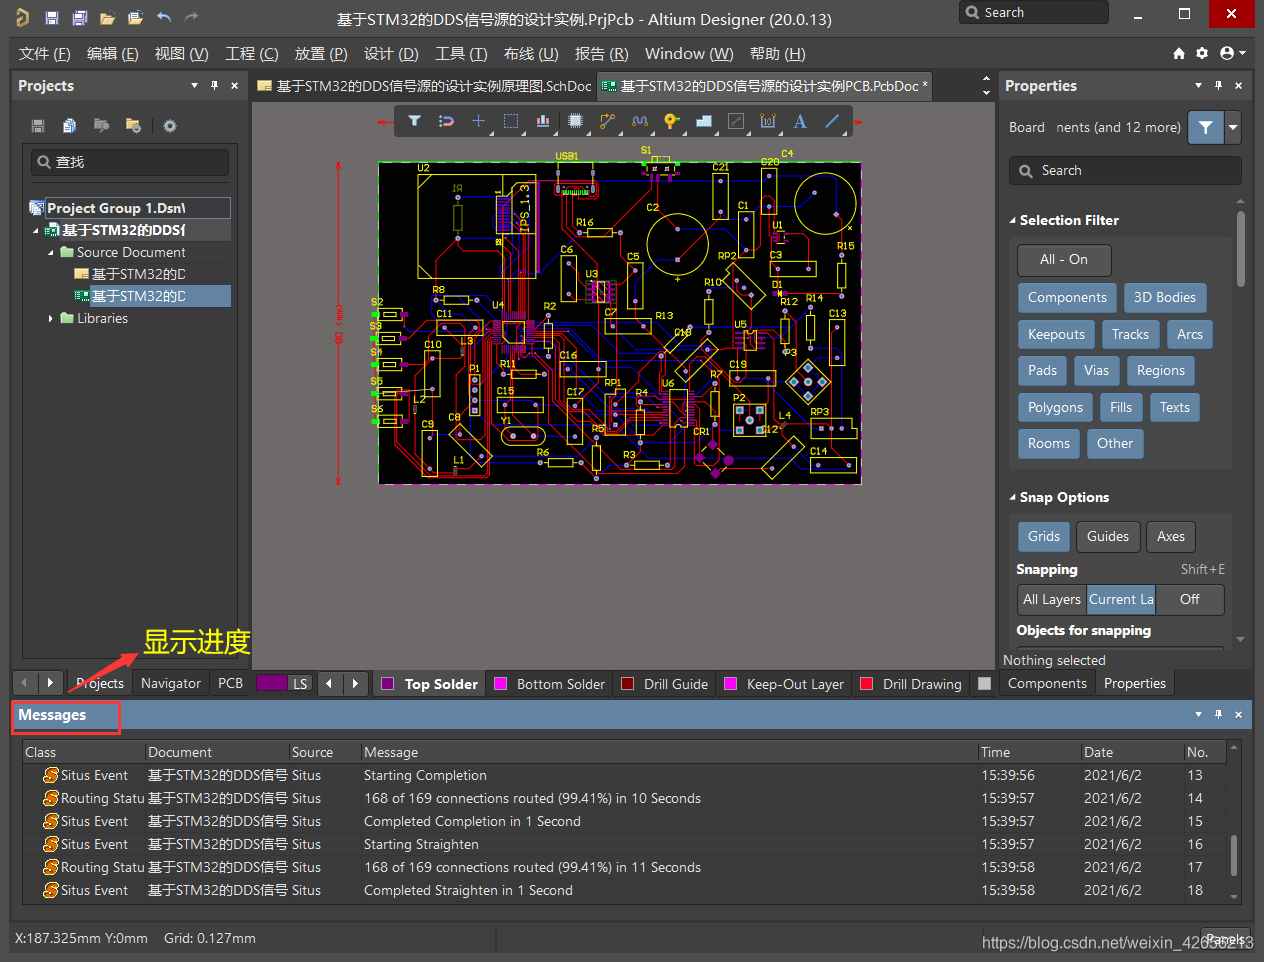1264x962 pixels.
Task: Click the purple current layer color swatch
Action: coord(272,683)
